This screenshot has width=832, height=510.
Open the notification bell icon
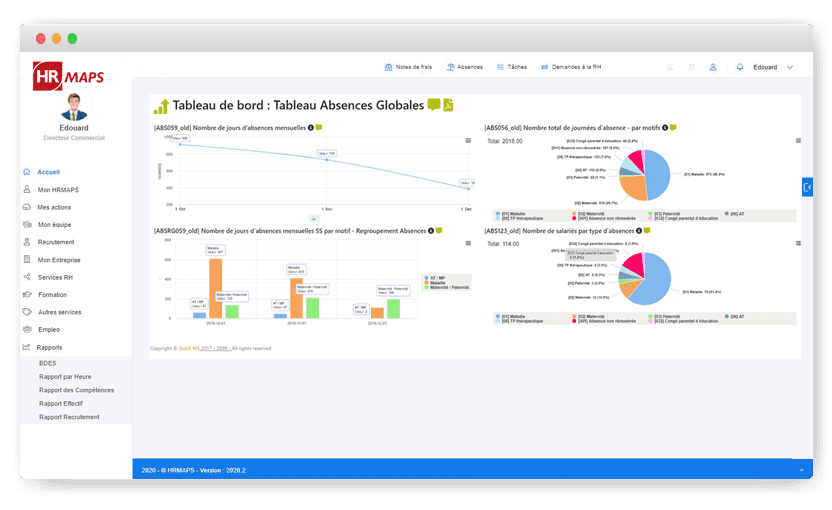740,67
